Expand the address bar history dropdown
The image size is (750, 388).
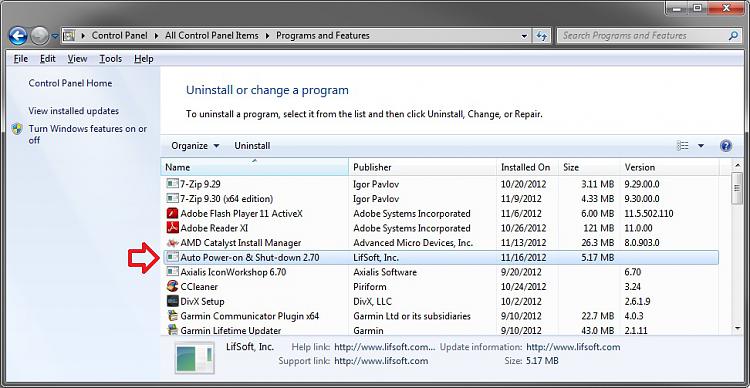click(524, 36)
